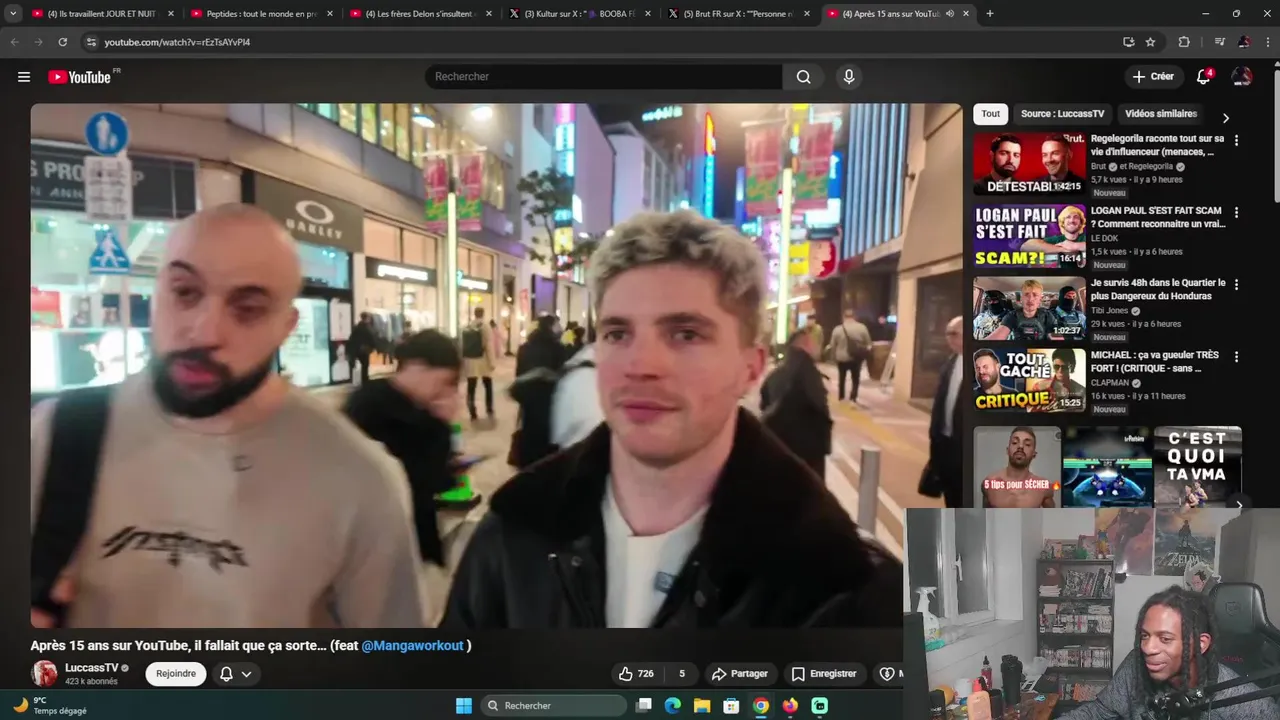This screenshot has height=720, width=1280.
Task: Select the 'Vidéos similaires' chip
Action: click(1161, 114)
